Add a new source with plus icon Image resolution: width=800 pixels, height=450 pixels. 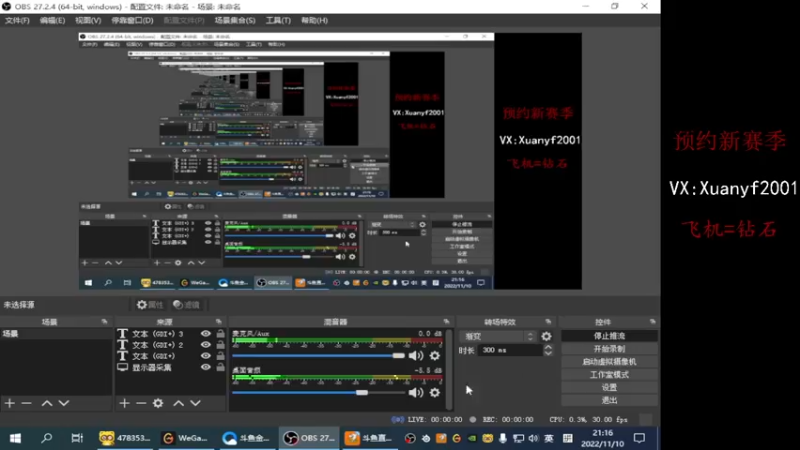coord(124,403)
